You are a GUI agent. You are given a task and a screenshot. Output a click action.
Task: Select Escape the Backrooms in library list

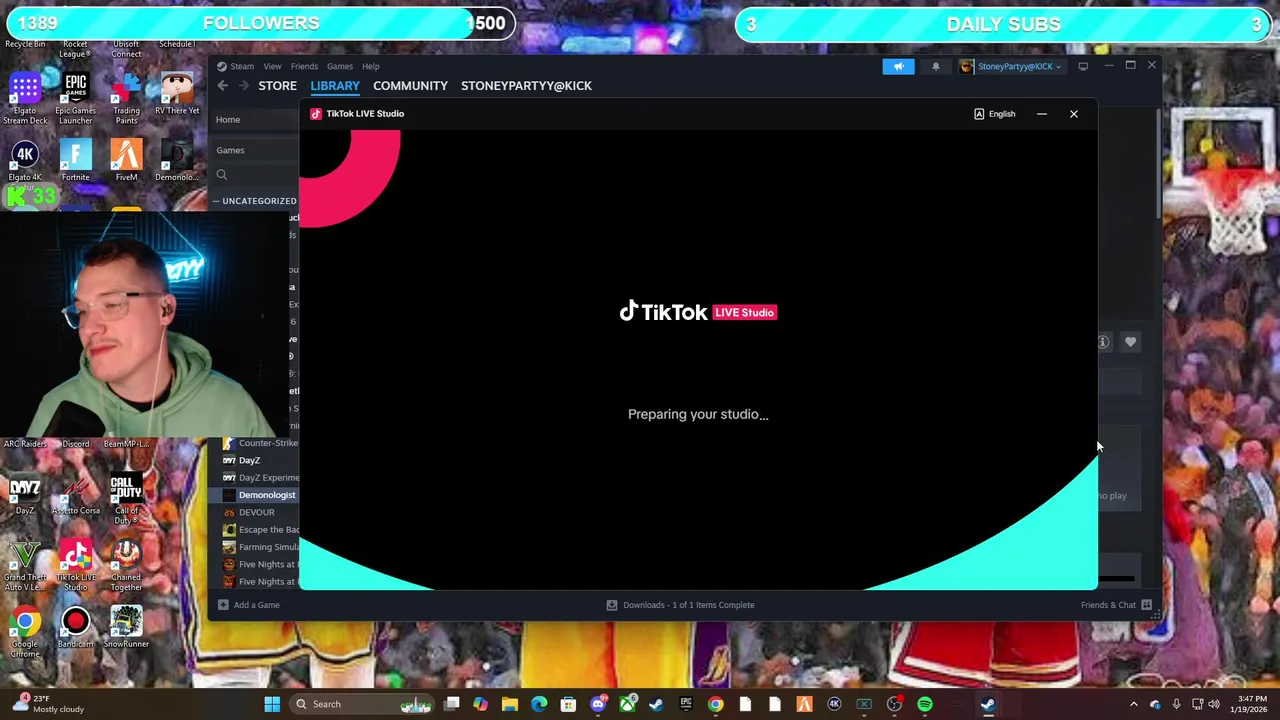click(261, 530)
